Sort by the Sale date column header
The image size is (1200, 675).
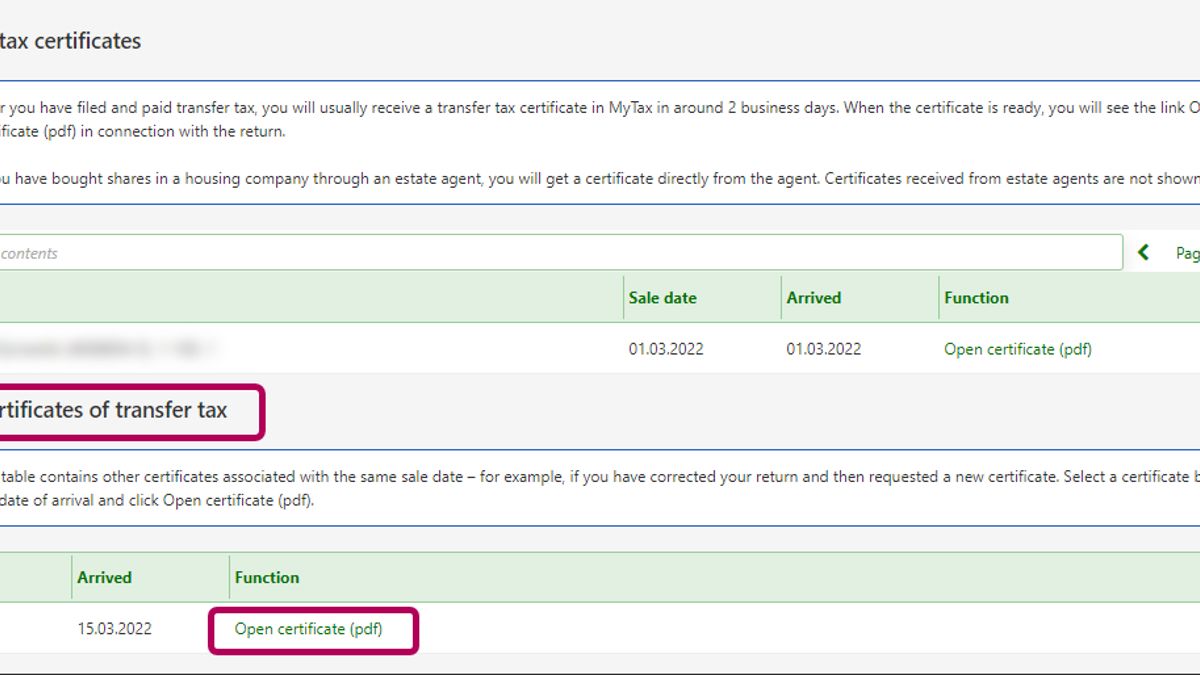pyautogui.click(x=662, y=298)
